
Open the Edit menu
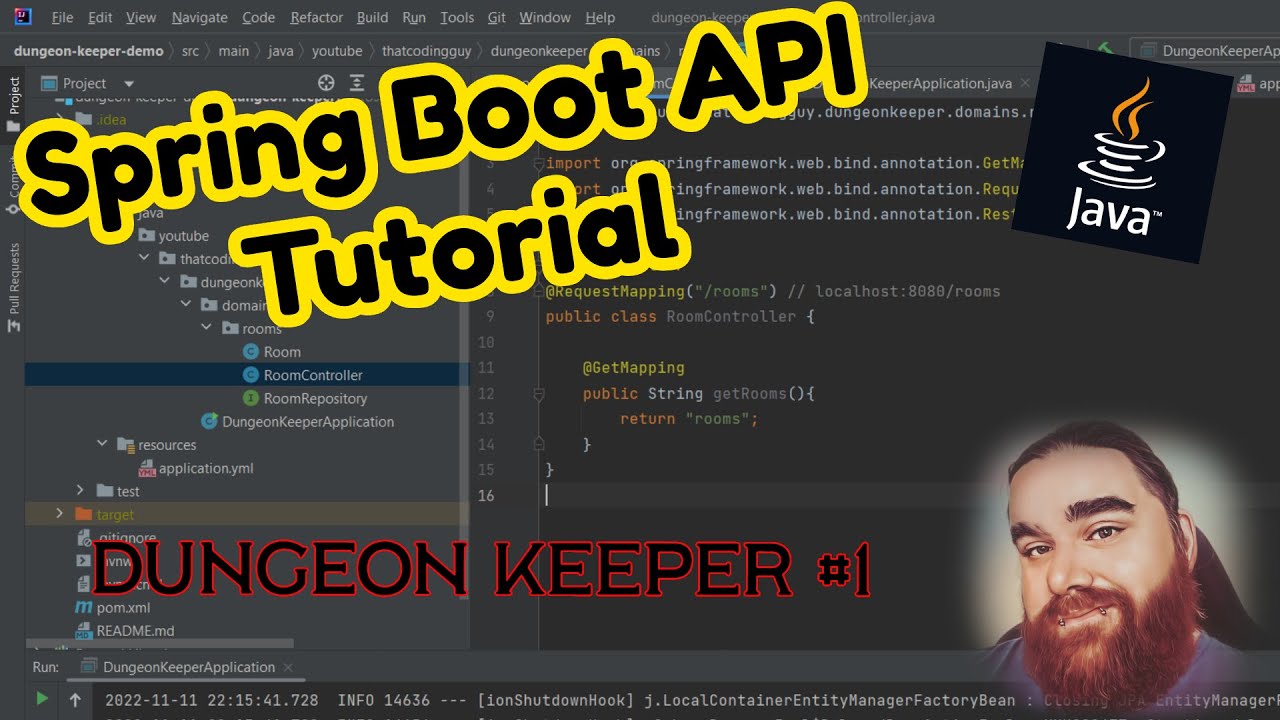(x=100, y=18)
